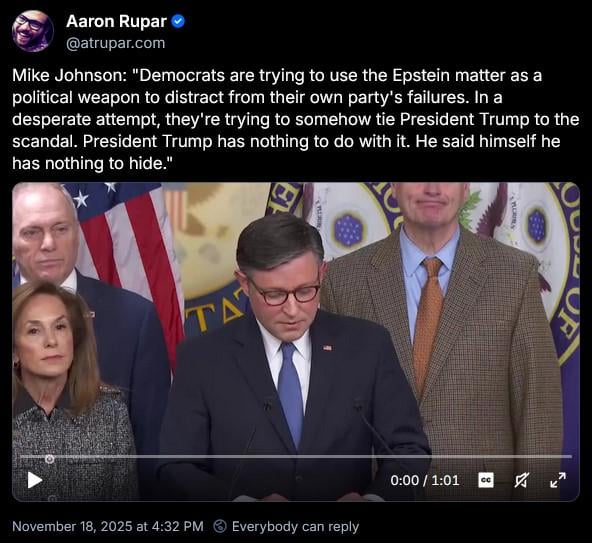Click the blue verified checkmark badge
Viewport: 592px width, 543px height.
(178, 22)
